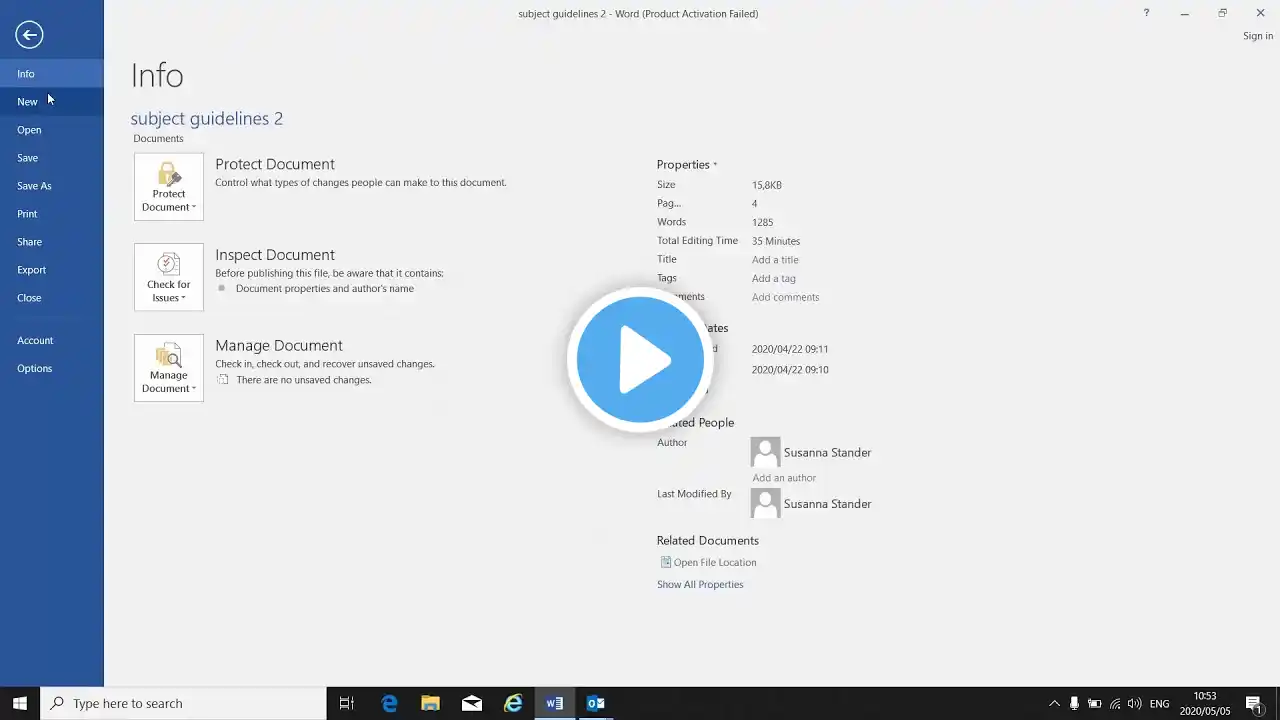The image size is (1280, 720).
Task: Open the Protect Document lock icon button
Action: [x=169, y=187]
